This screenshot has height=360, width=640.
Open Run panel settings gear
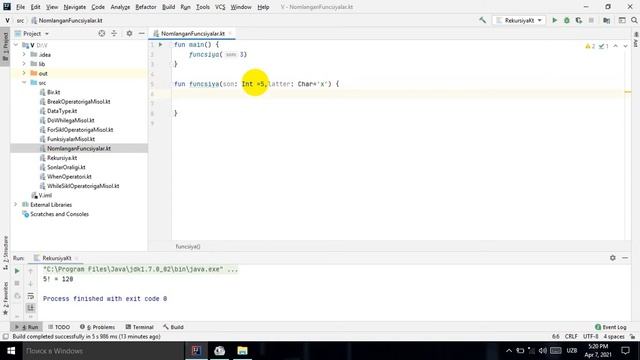(613, 258)
